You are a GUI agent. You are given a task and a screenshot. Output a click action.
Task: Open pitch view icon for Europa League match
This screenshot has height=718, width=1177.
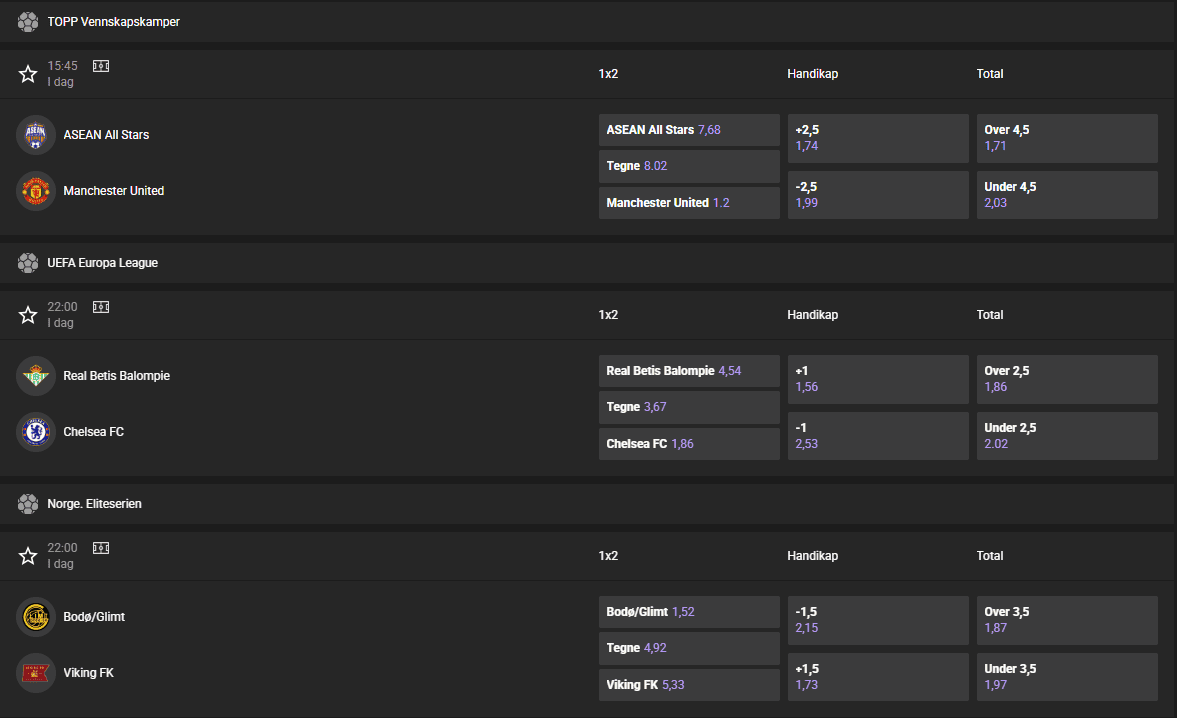tap(101, 307)
